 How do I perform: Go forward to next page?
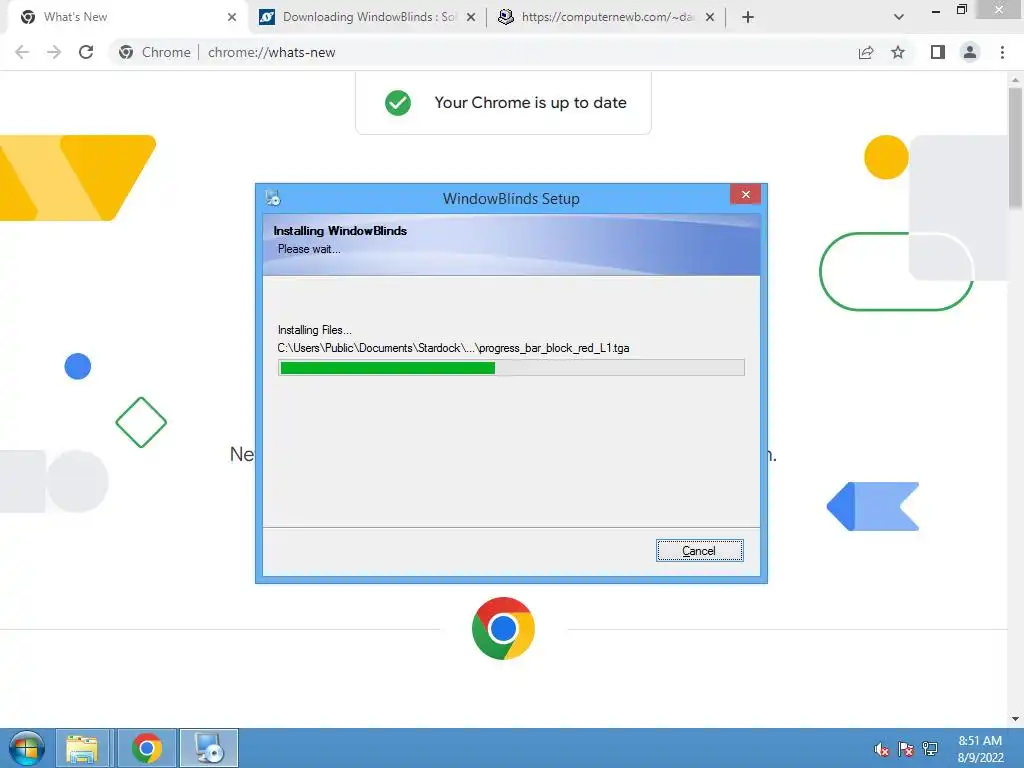coord(54,52)
